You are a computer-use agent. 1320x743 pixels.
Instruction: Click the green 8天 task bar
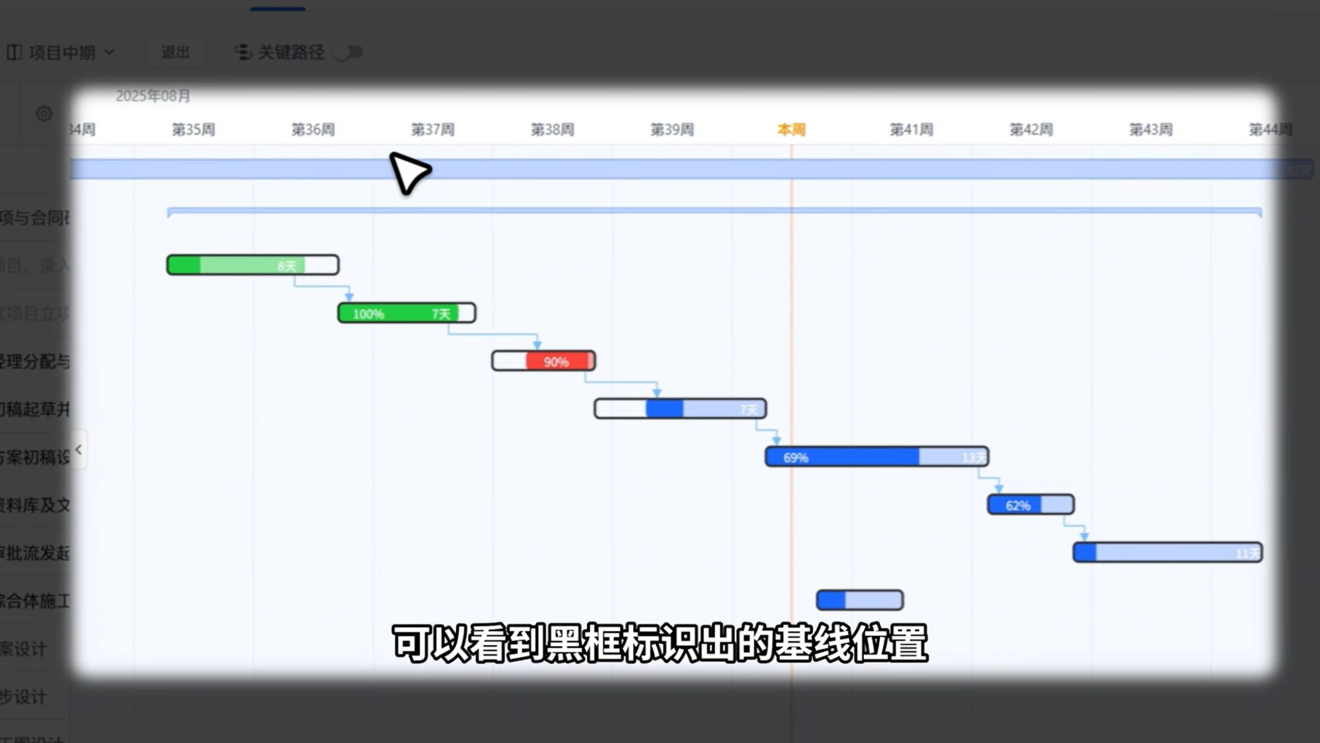click(x=253, y=265)
